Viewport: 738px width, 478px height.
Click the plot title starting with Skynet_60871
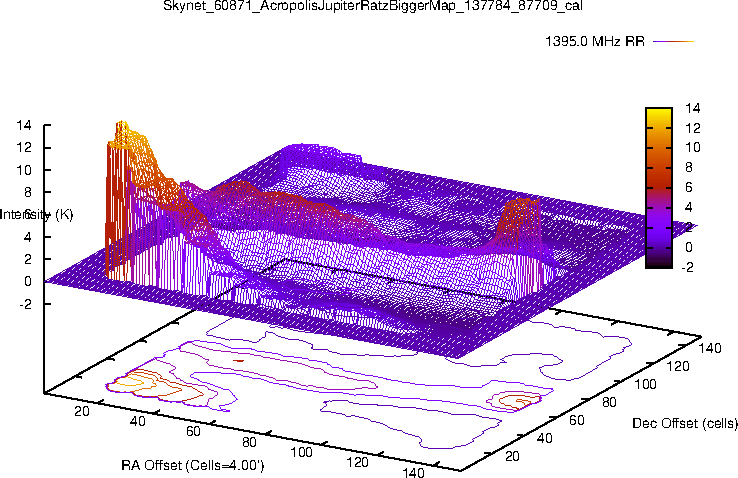pos(373,5)
